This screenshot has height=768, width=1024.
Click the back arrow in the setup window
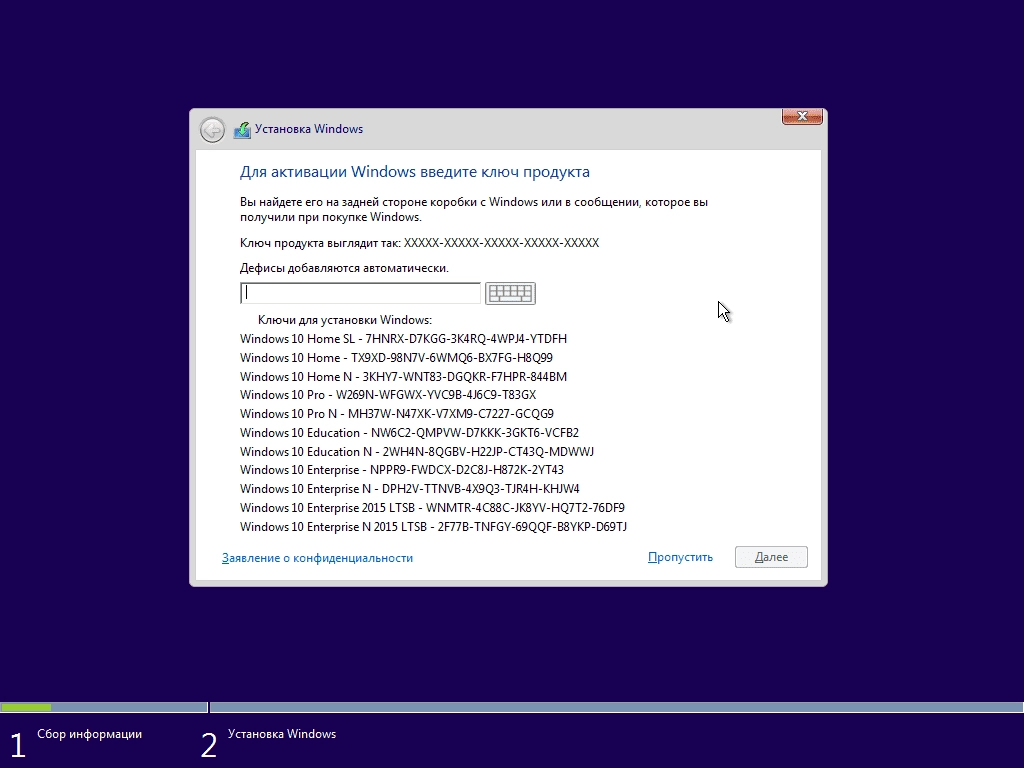tap(212, 130)
